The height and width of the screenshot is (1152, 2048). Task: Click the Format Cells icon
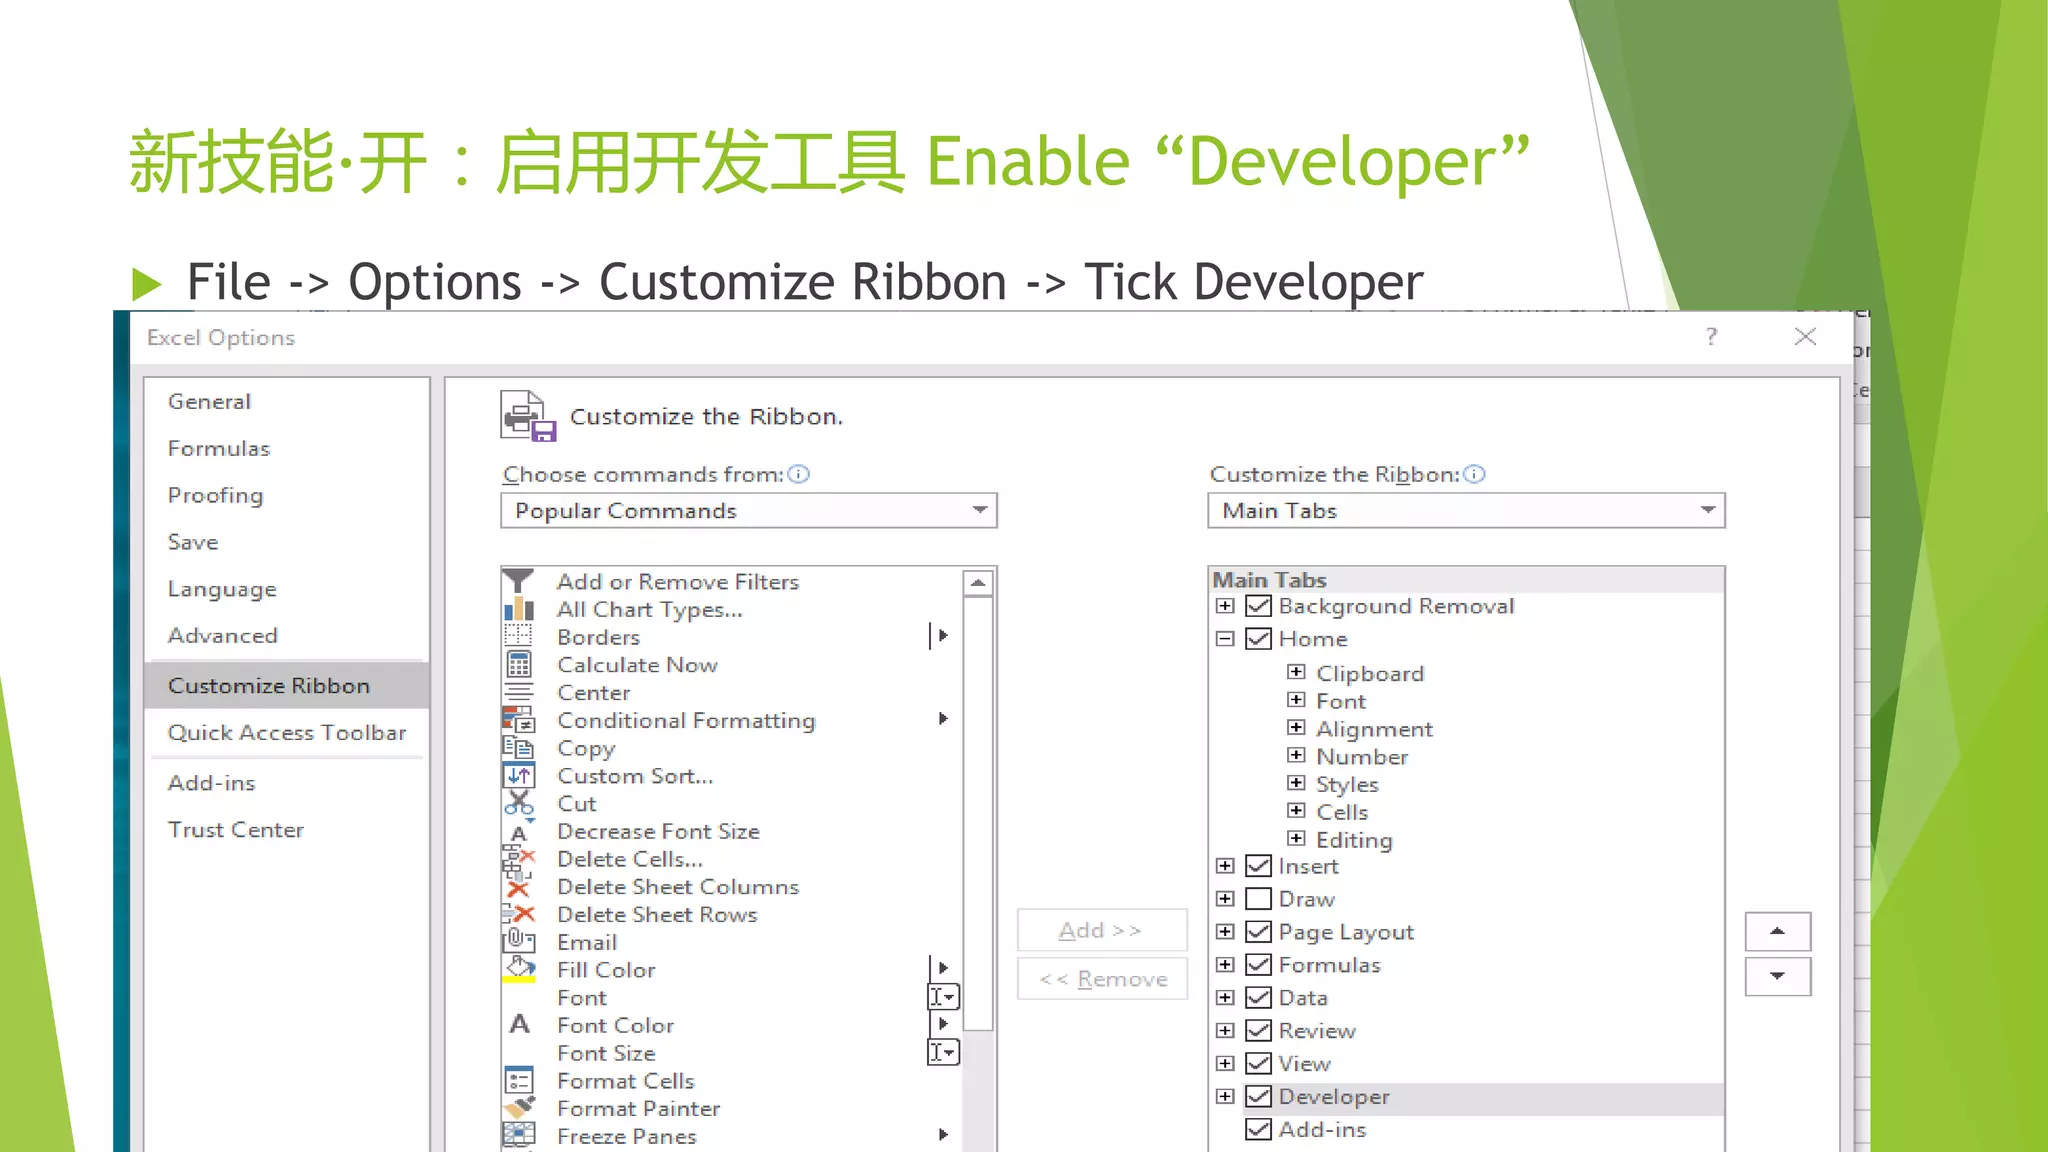pyautogui.click(x=519, y=1081)
